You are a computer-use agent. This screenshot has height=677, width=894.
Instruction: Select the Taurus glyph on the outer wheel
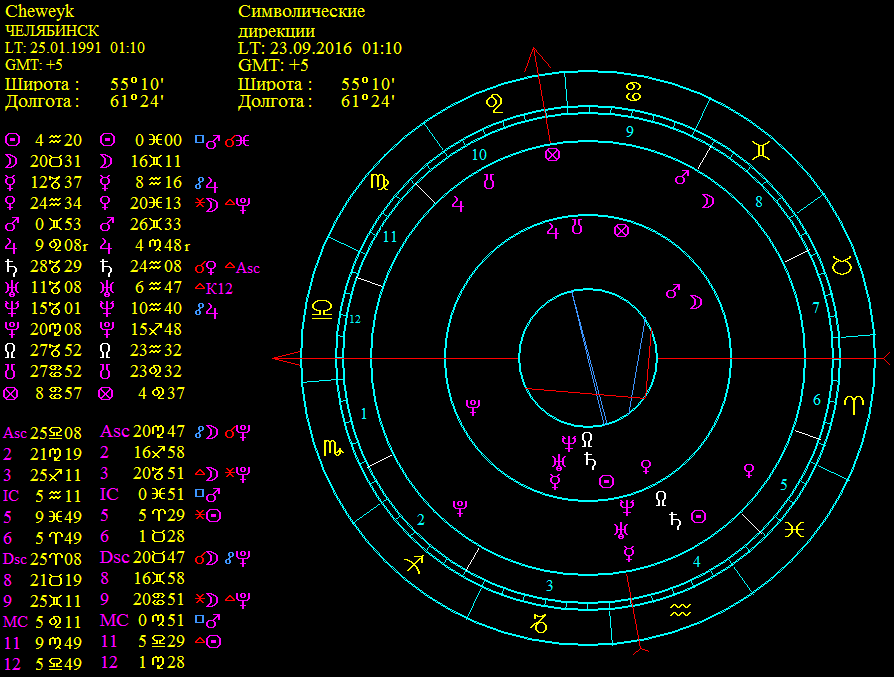[842, 265]
